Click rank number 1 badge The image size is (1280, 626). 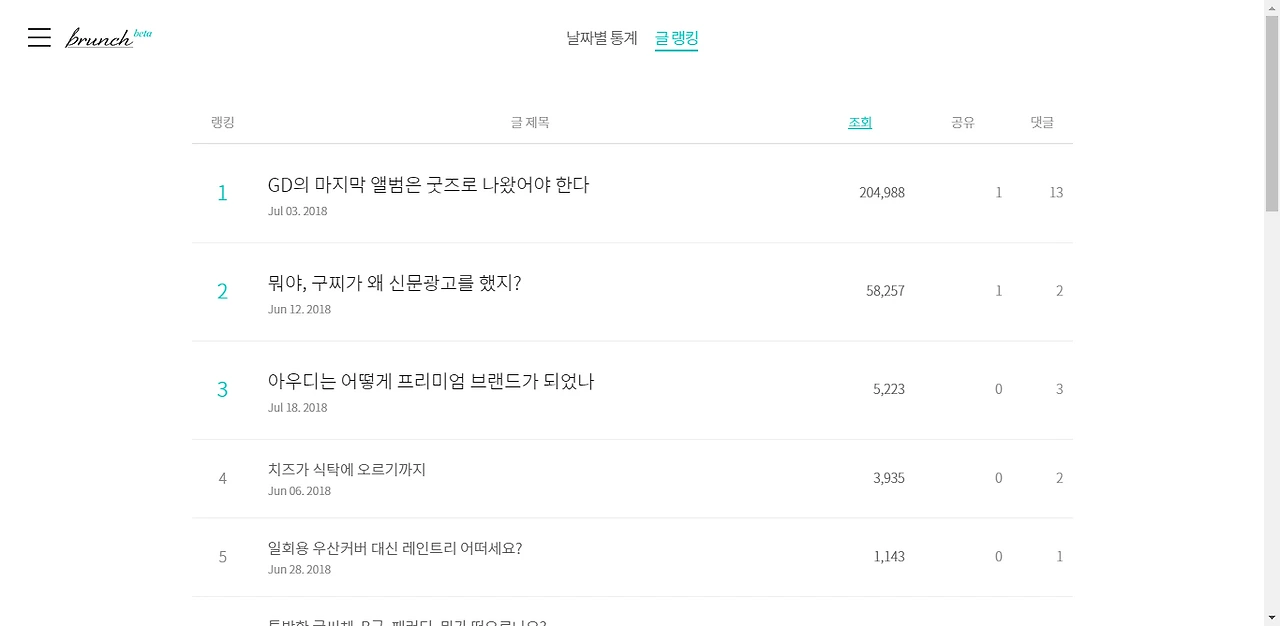click(222, 193)
